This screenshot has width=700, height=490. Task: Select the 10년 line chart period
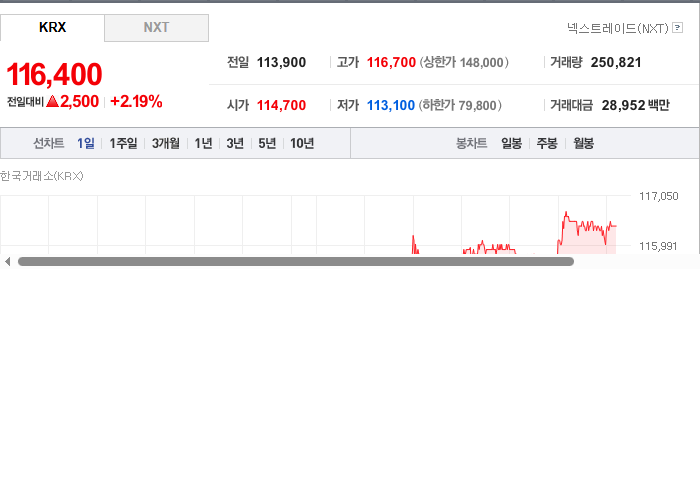click(x=302, y=143)
